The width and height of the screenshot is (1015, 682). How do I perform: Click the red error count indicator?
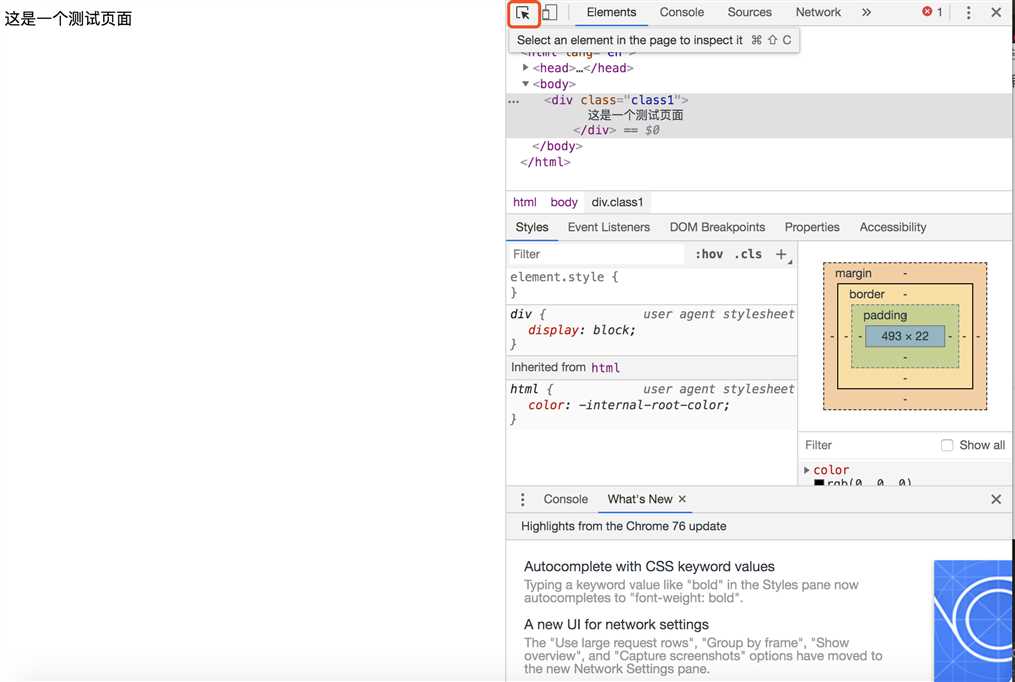tap(932, 12)
